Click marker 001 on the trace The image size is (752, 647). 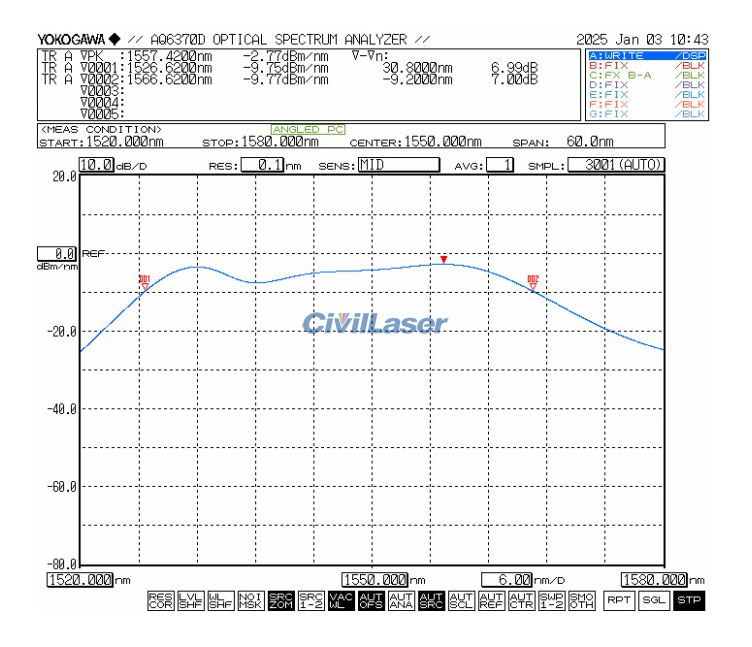[145, 283]
